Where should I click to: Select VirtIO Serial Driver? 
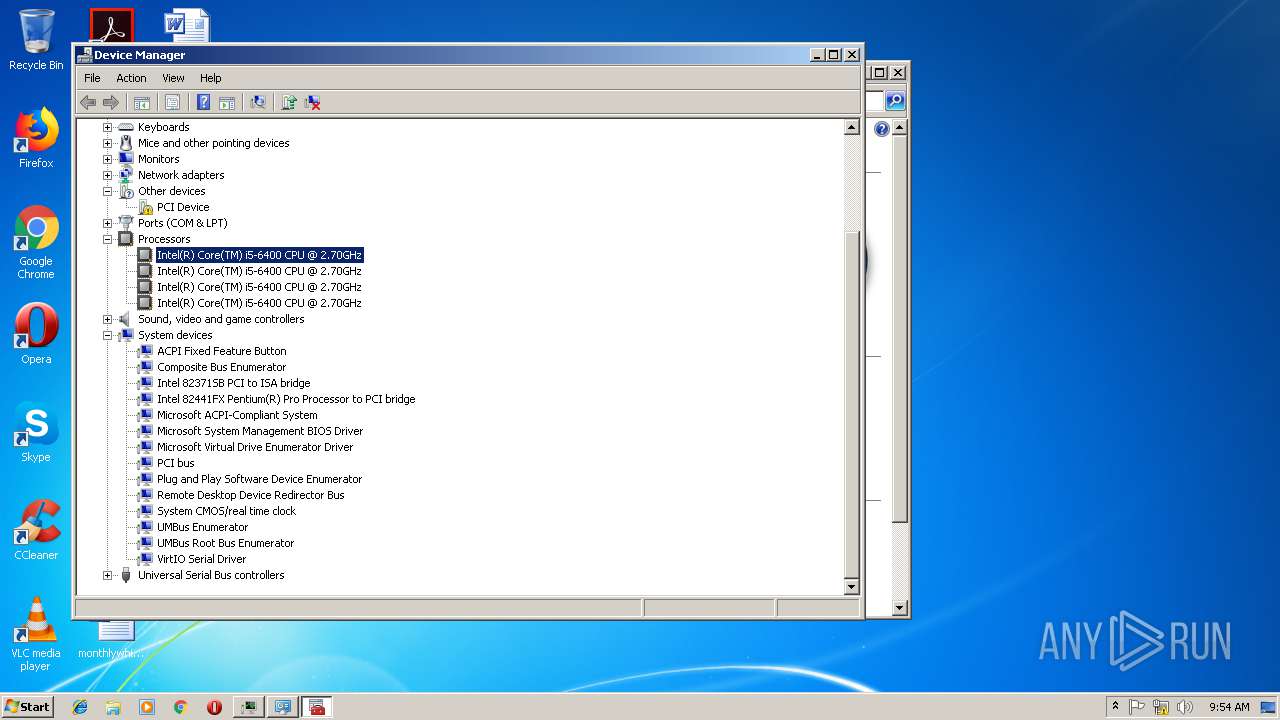201,559
